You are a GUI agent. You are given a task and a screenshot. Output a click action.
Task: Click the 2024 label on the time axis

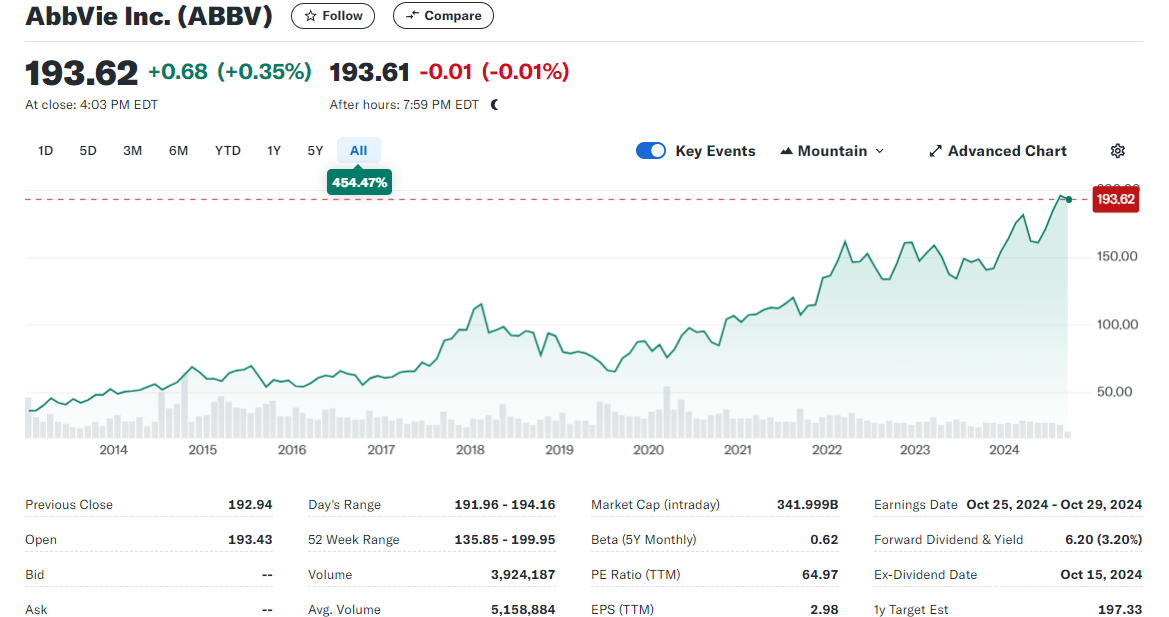click(1004, 450)
